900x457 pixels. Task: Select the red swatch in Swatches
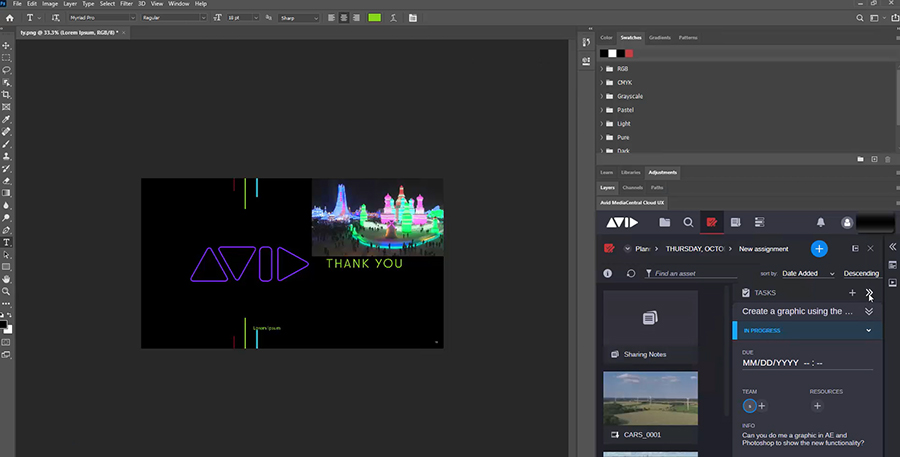pos(629,53)
